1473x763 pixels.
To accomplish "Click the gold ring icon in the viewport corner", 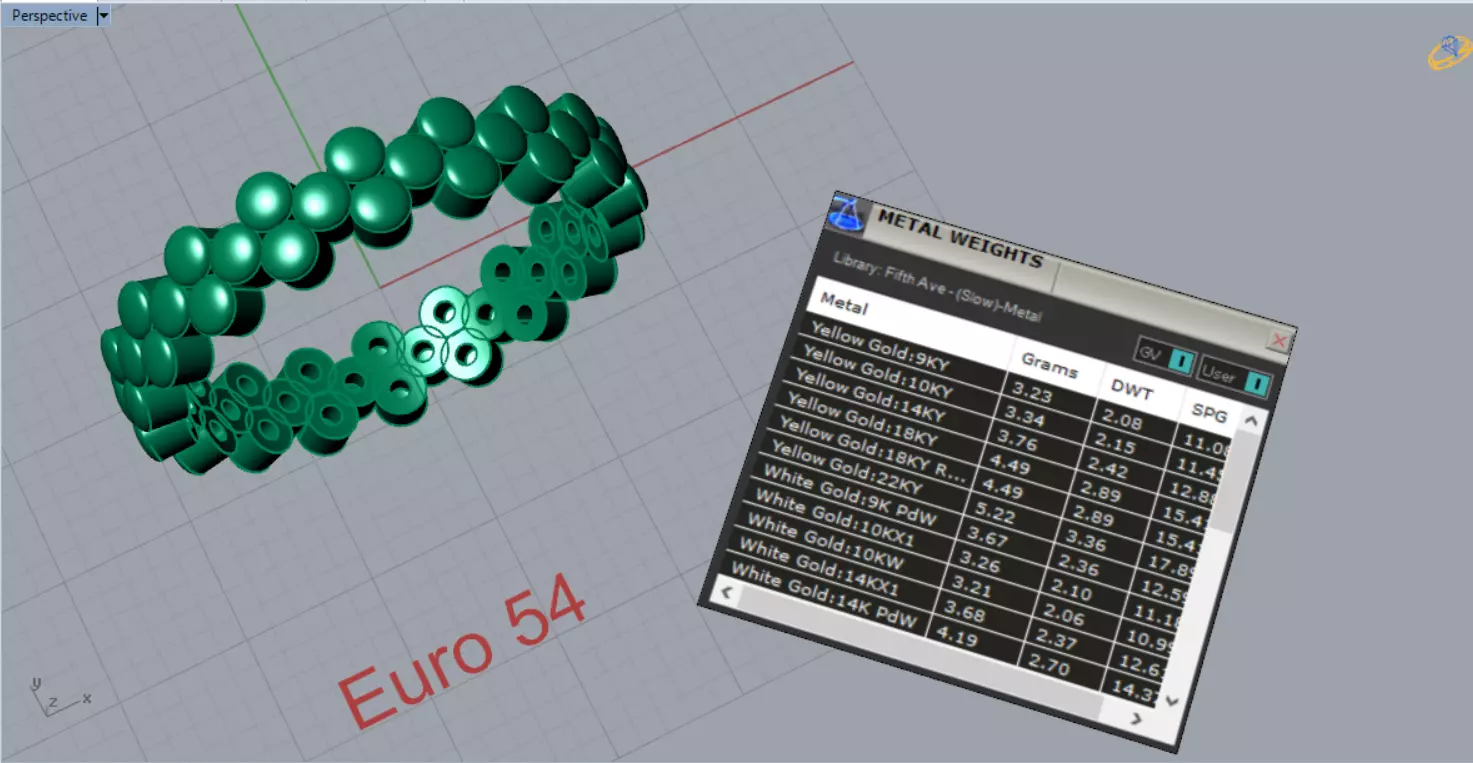I will point(1448,52).
